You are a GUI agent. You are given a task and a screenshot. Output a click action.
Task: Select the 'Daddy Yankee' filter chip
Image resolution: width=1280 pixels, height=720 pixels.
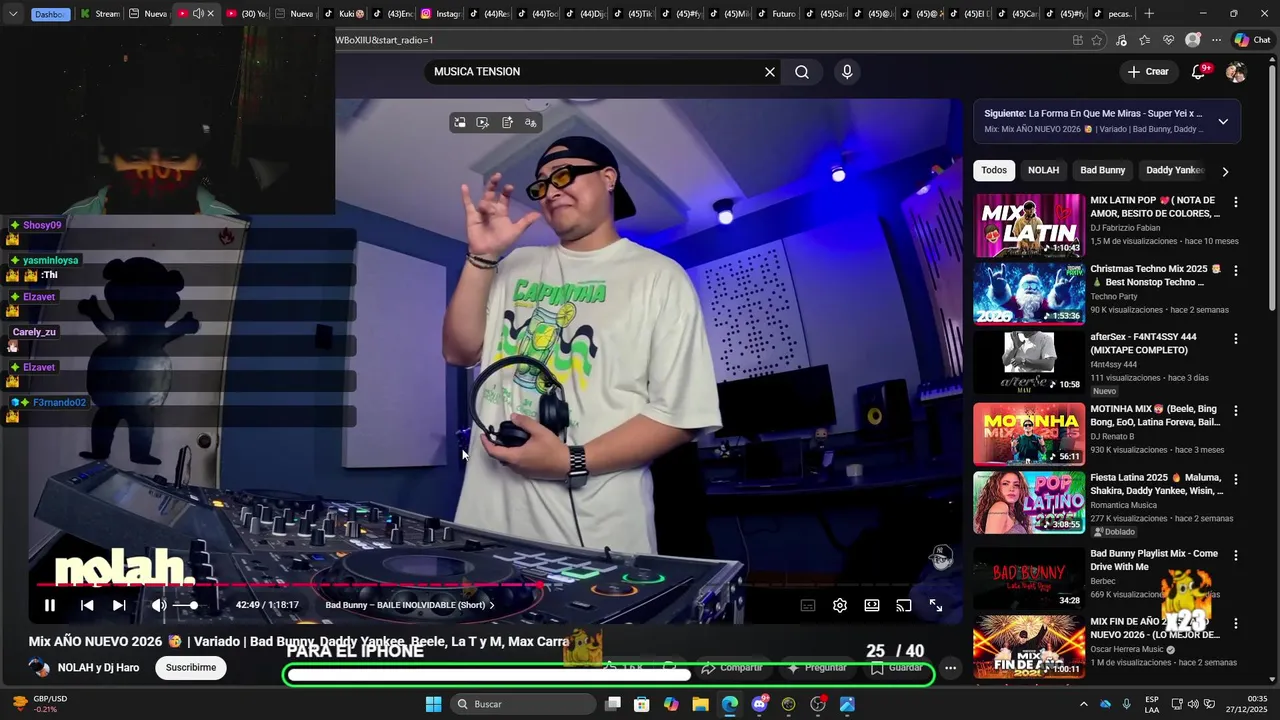[x=1175, y=170]
